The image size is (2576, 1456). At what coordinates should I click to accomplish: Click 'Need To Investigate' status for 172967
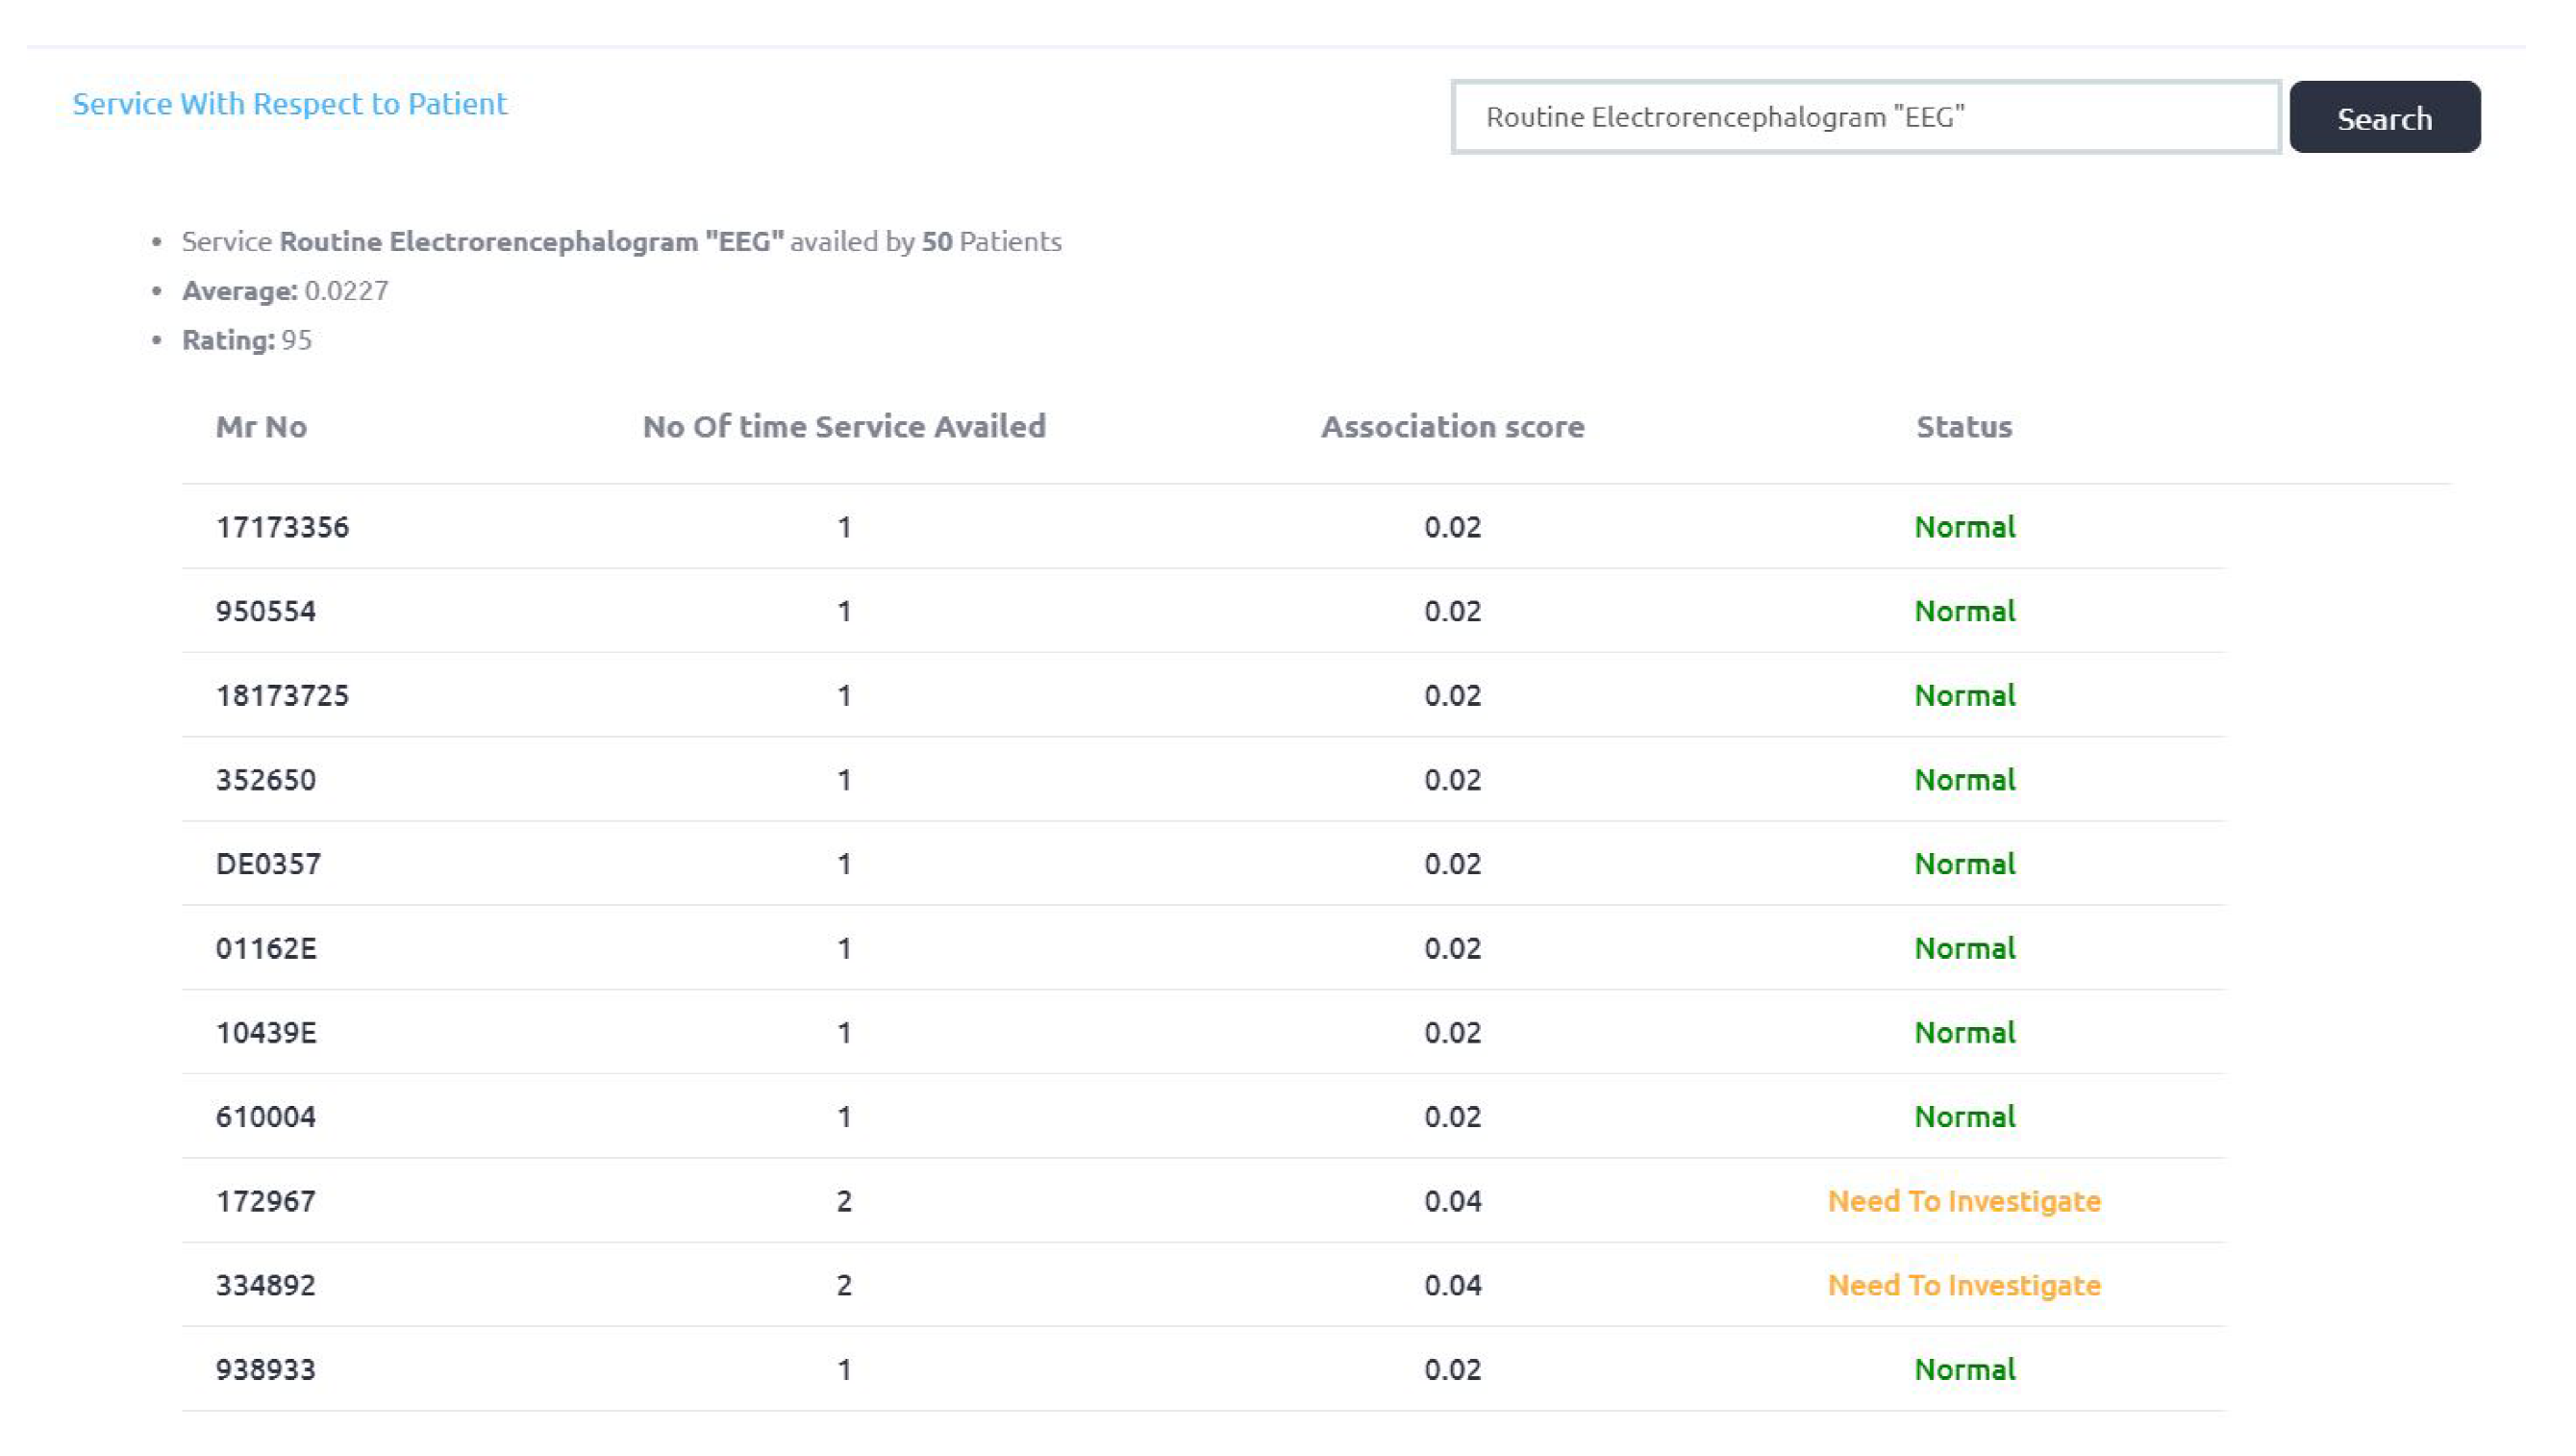coord(1963,1201)
